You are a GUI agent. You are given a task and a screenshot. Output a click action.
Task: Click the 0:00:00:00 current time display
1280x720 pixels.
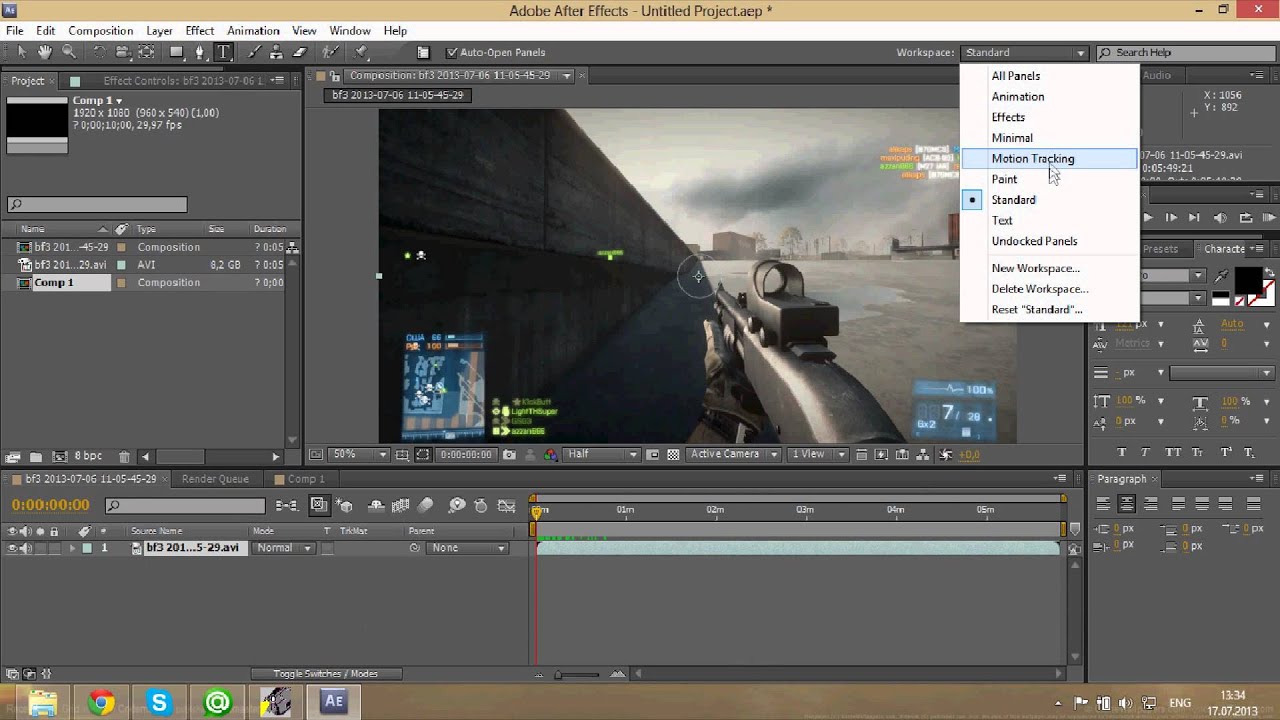point(50,505)
